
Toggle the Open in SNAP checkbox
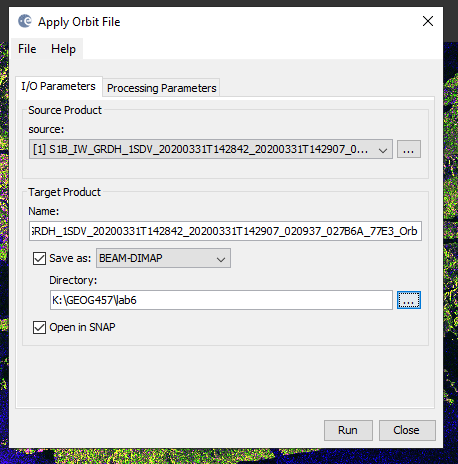pyautogui.click(x=39, y=327)
